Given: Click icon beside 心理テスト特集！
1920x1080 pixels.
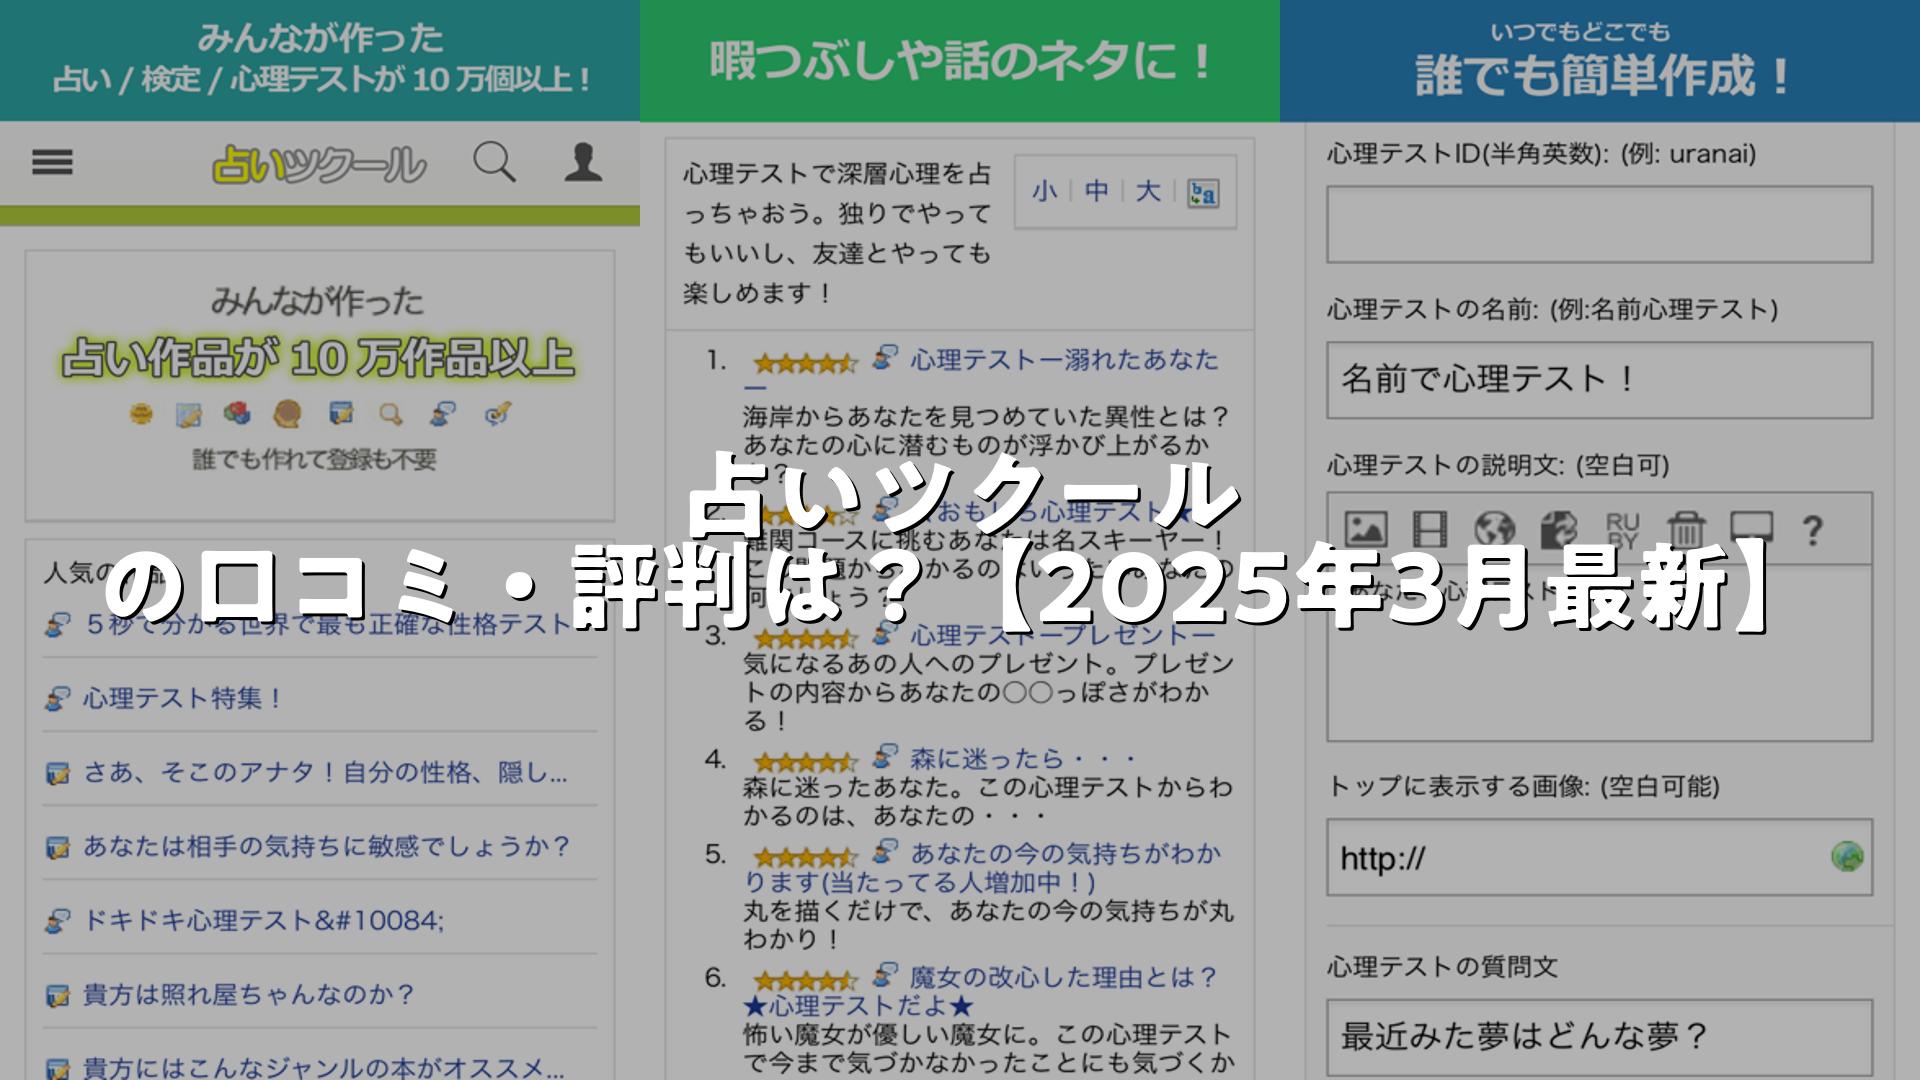Looking at the screenshot, I should coord(58,699).
